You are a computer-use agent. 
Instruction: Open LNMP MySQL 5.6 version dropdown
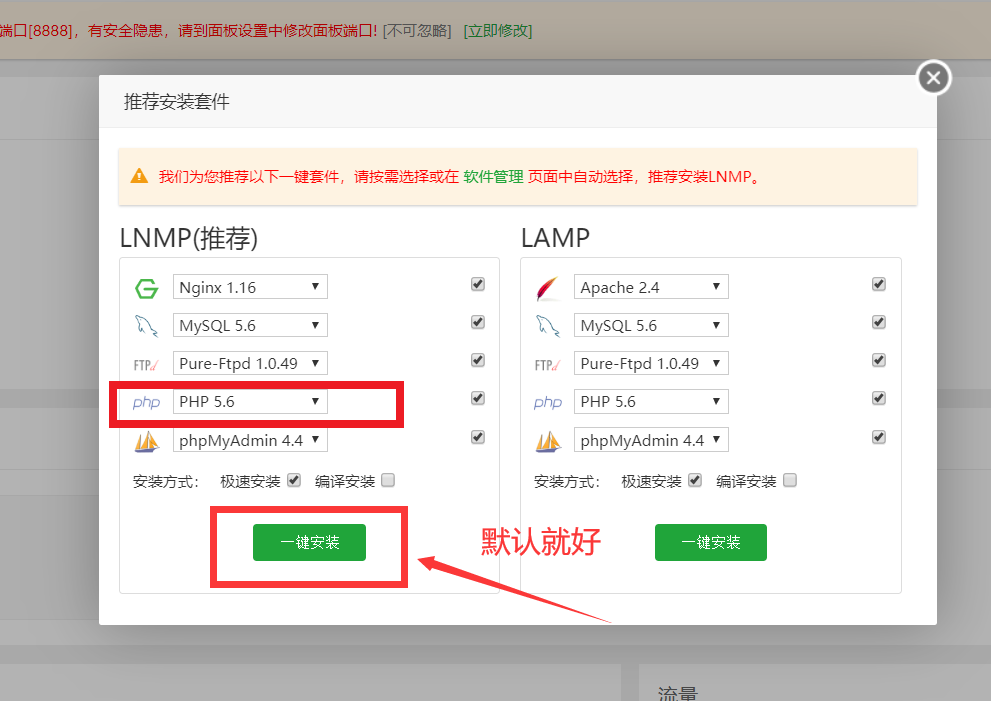pos(250,325)
